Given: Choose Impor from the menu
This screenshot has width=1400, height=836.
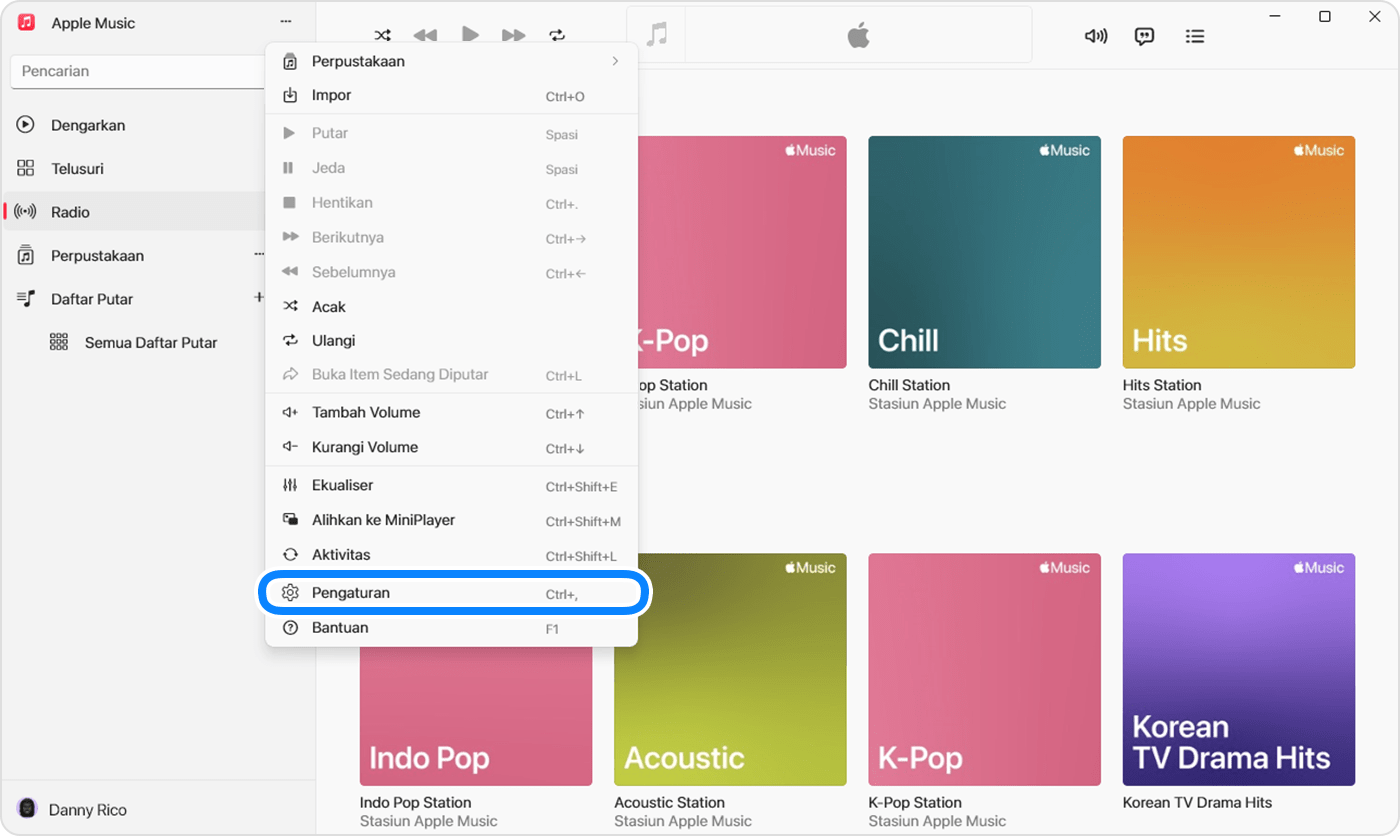Looking at the screenshot, I should 451,96.
